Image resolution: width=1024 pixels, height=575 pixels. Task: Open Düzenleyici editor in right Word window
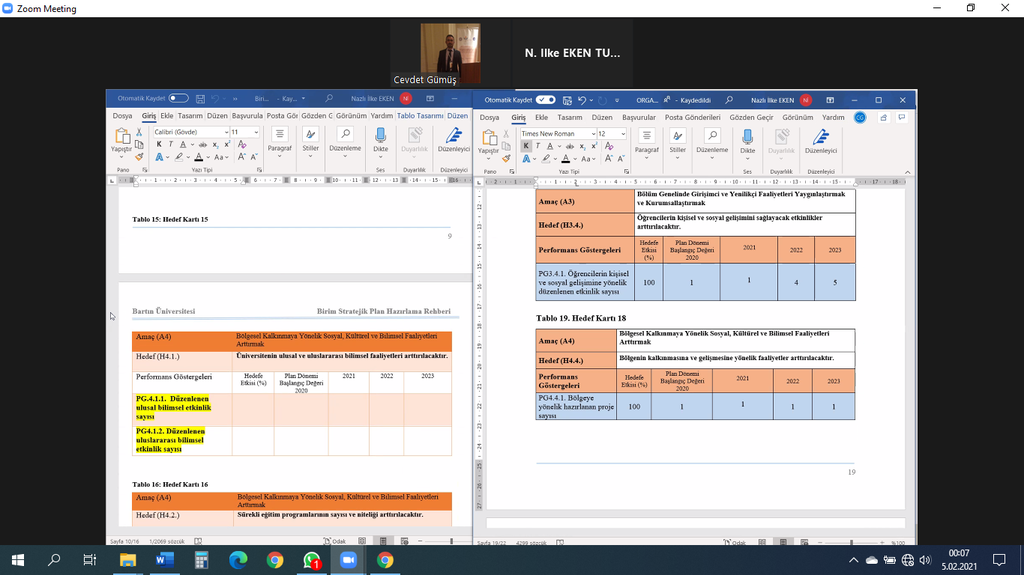(820, 141)
